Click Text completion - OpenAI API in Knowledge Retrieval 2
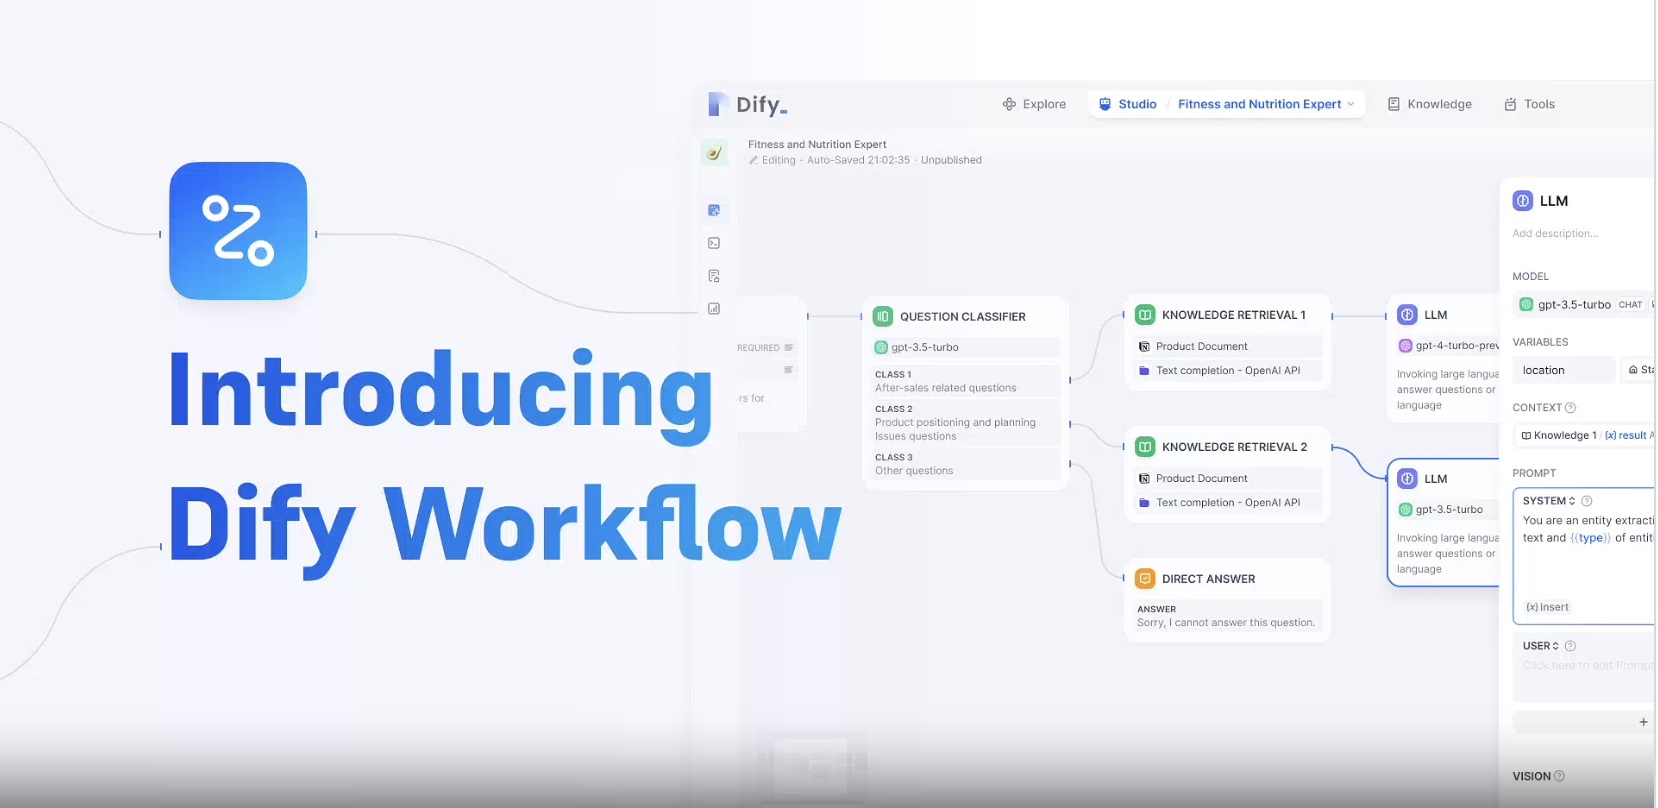Image resolution: width=1658 pixels, height=808 pixels. tap(1228, 502)
